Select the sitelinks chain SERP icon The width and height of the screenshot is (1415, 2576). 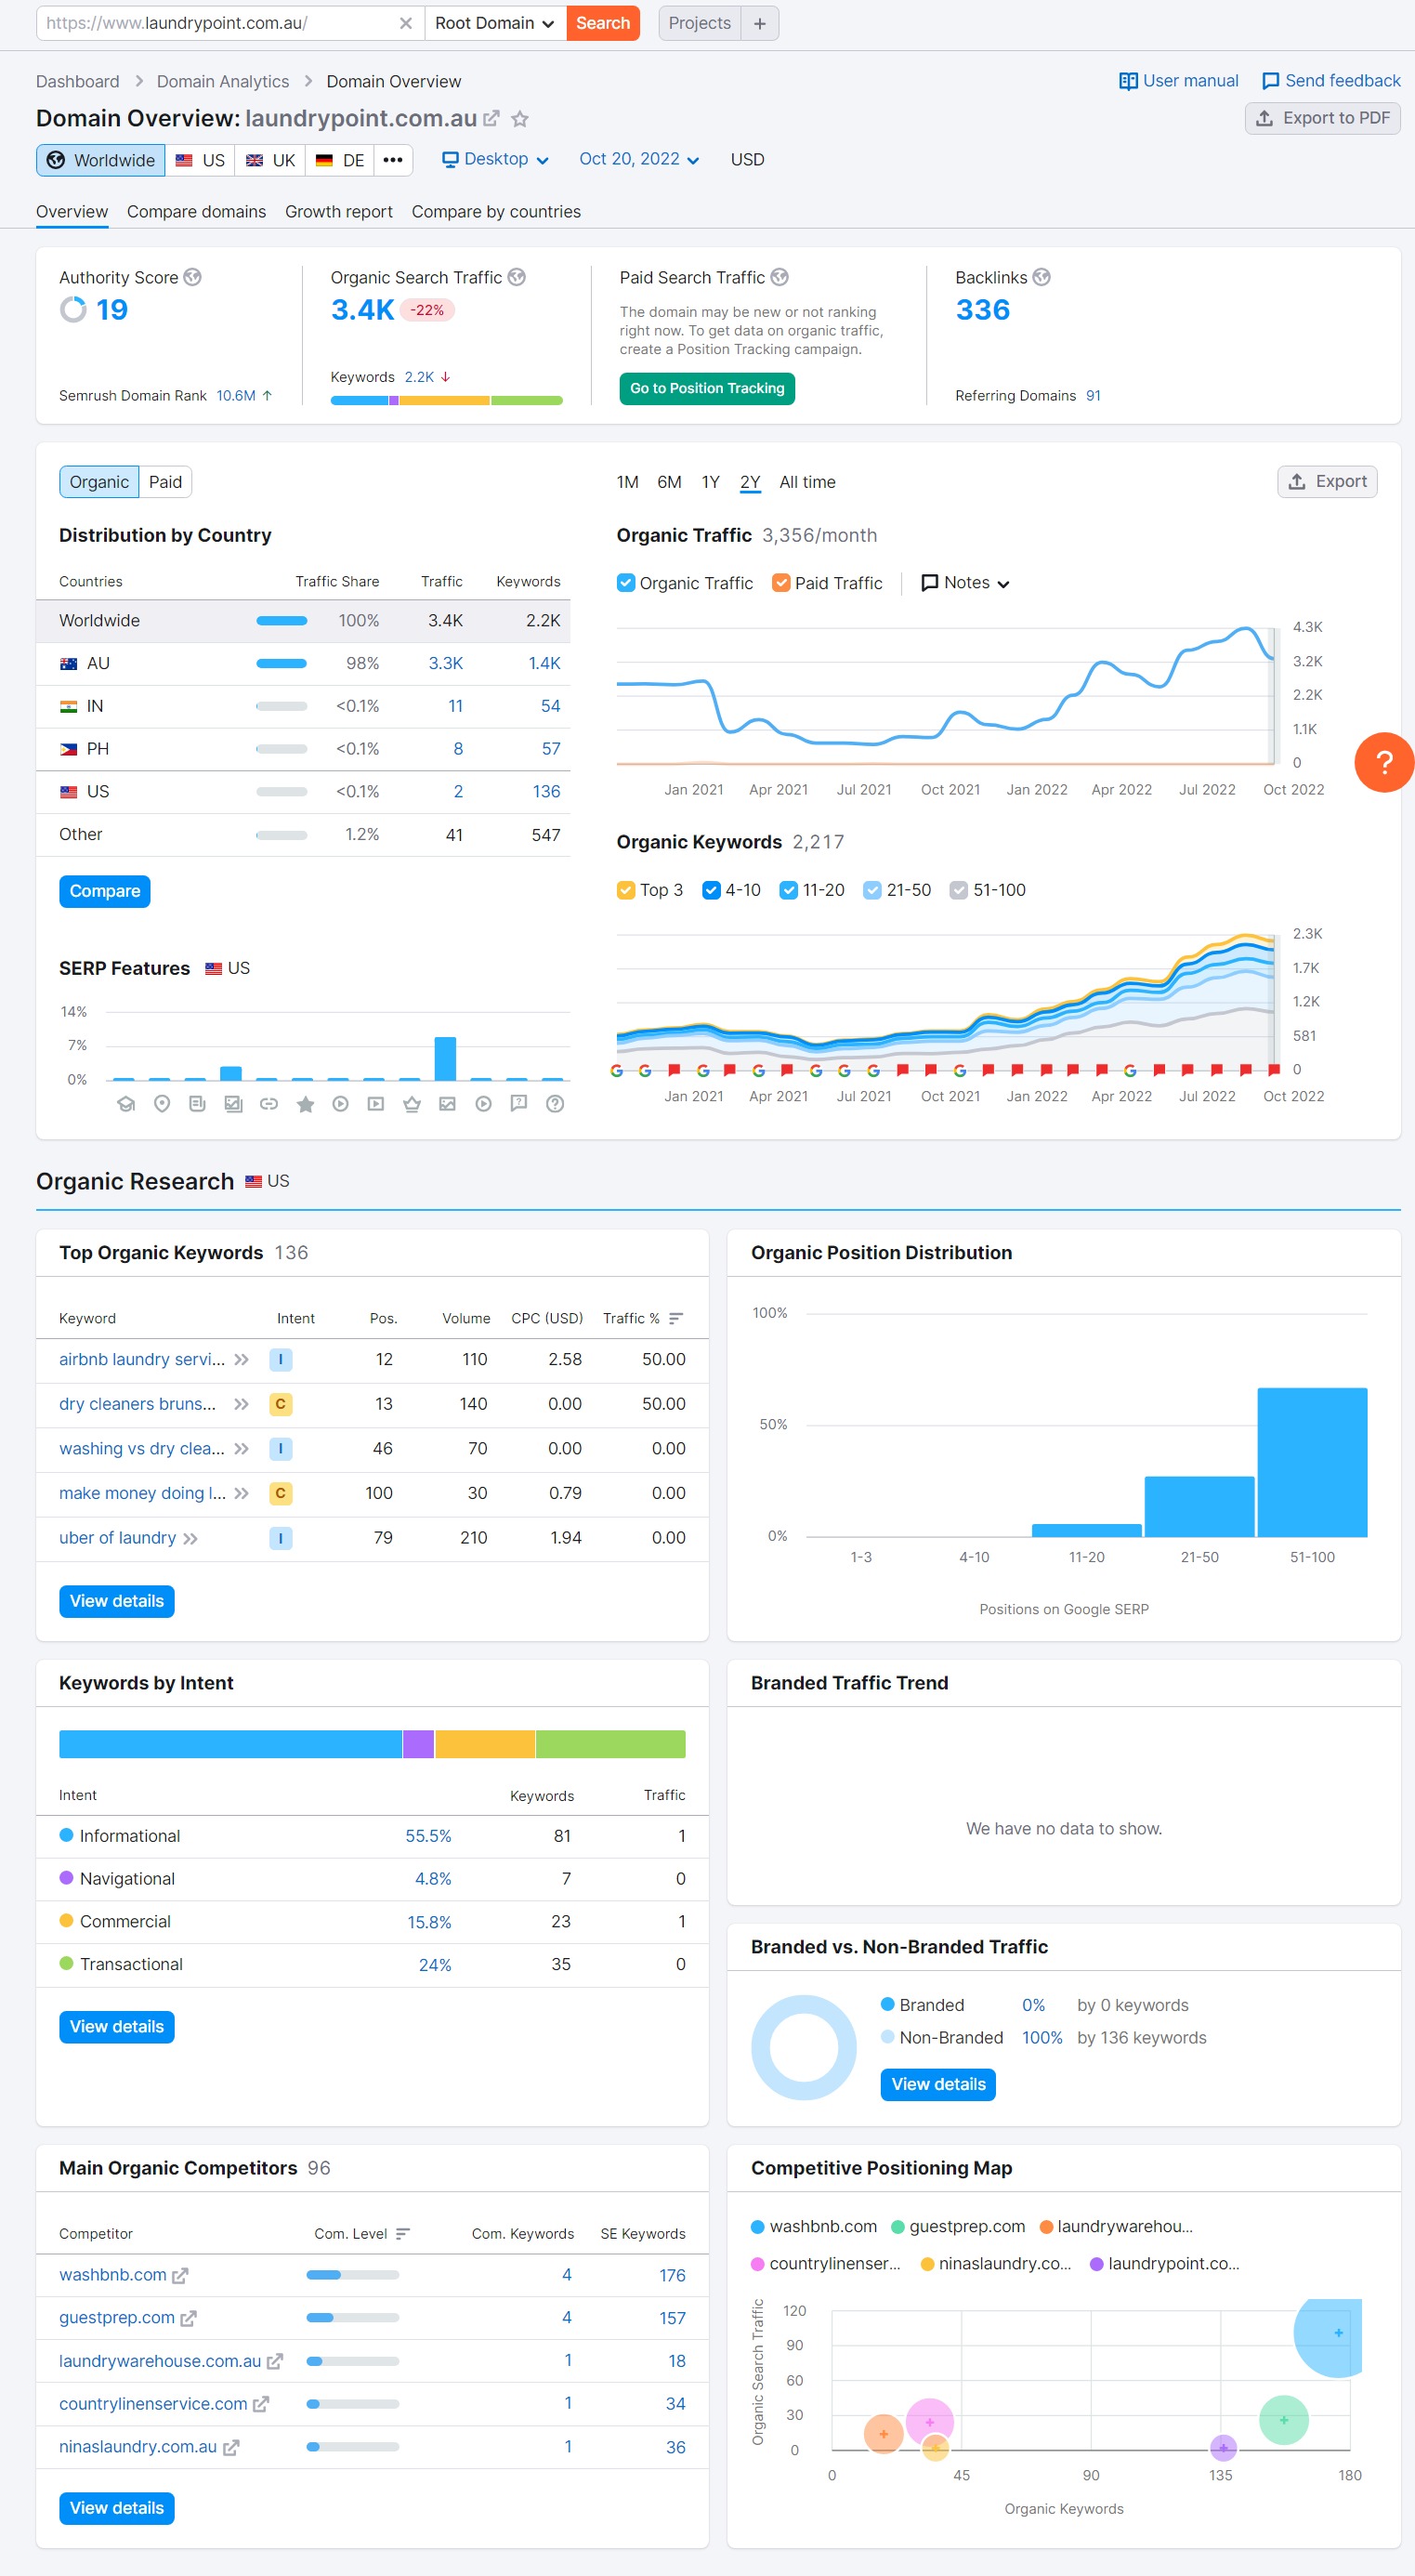(269, 1104)
